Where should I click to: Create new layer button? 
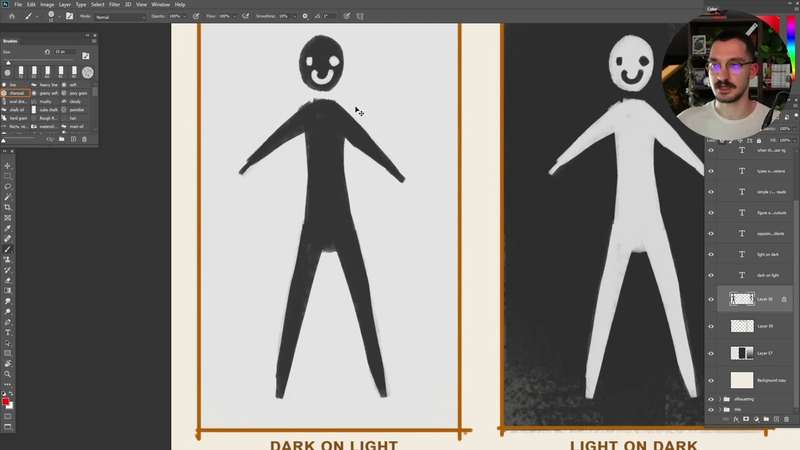coord(777,419)
